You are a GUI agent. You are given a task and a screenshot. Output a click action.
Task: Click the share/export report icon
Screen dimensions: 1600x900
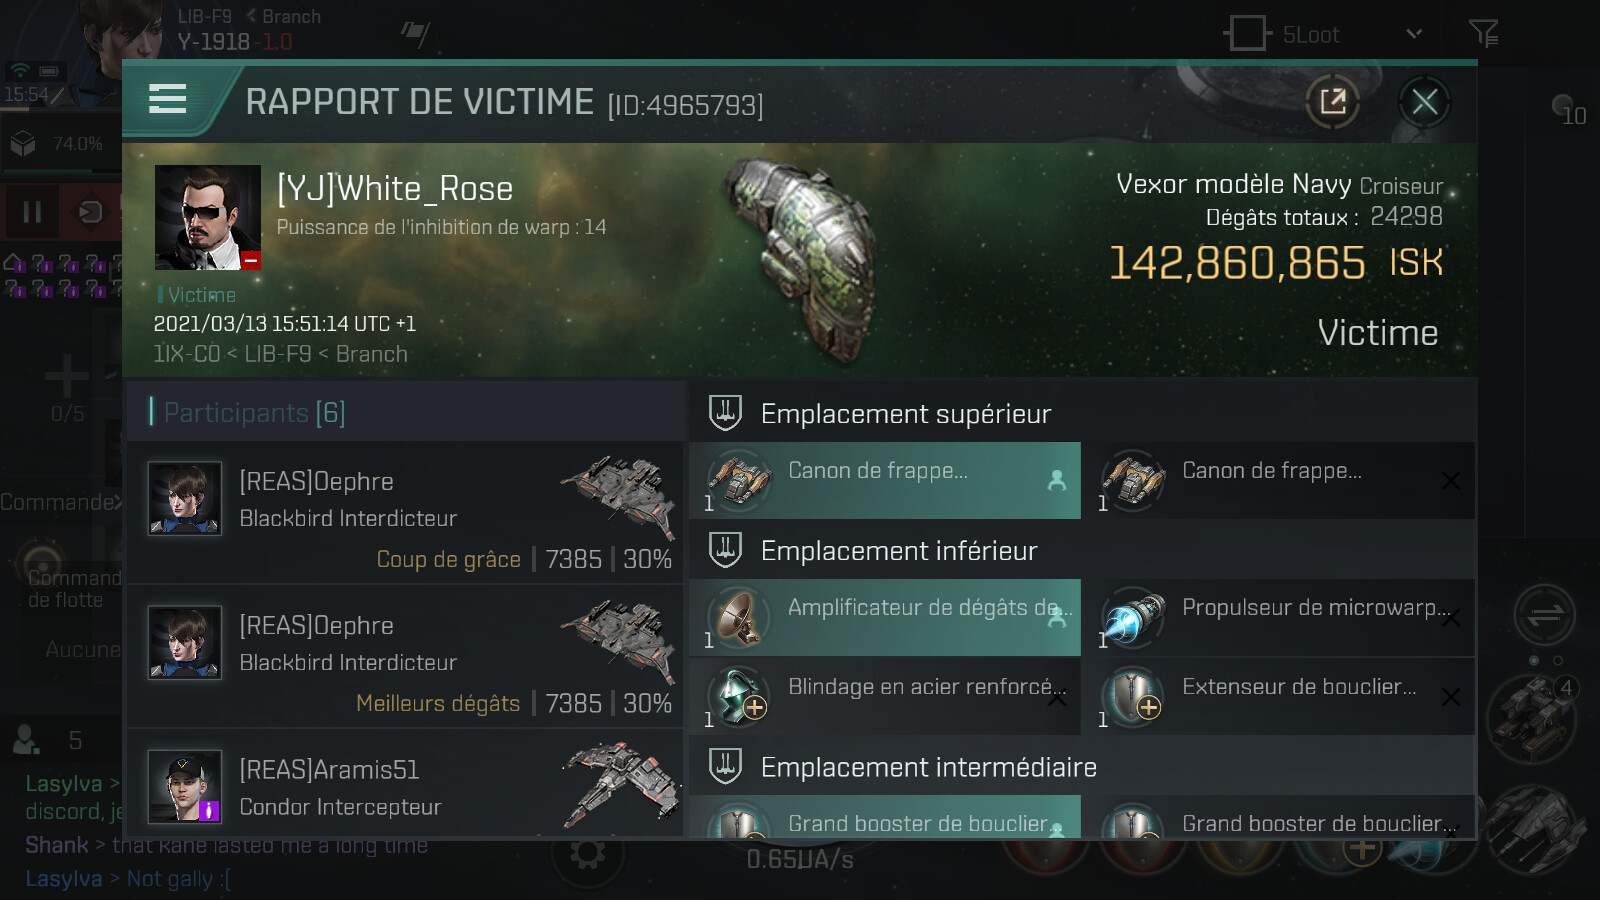pos(1333,101)
